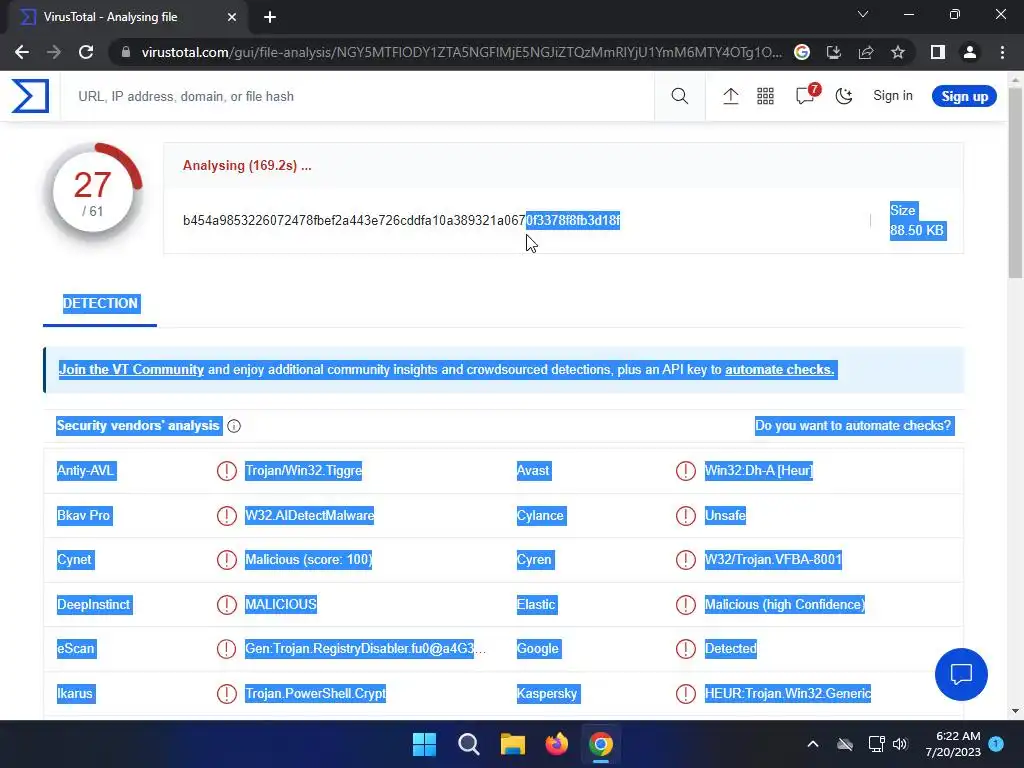Reload the page
Viewport: 1024px width, 768px height.
(86, 52)
